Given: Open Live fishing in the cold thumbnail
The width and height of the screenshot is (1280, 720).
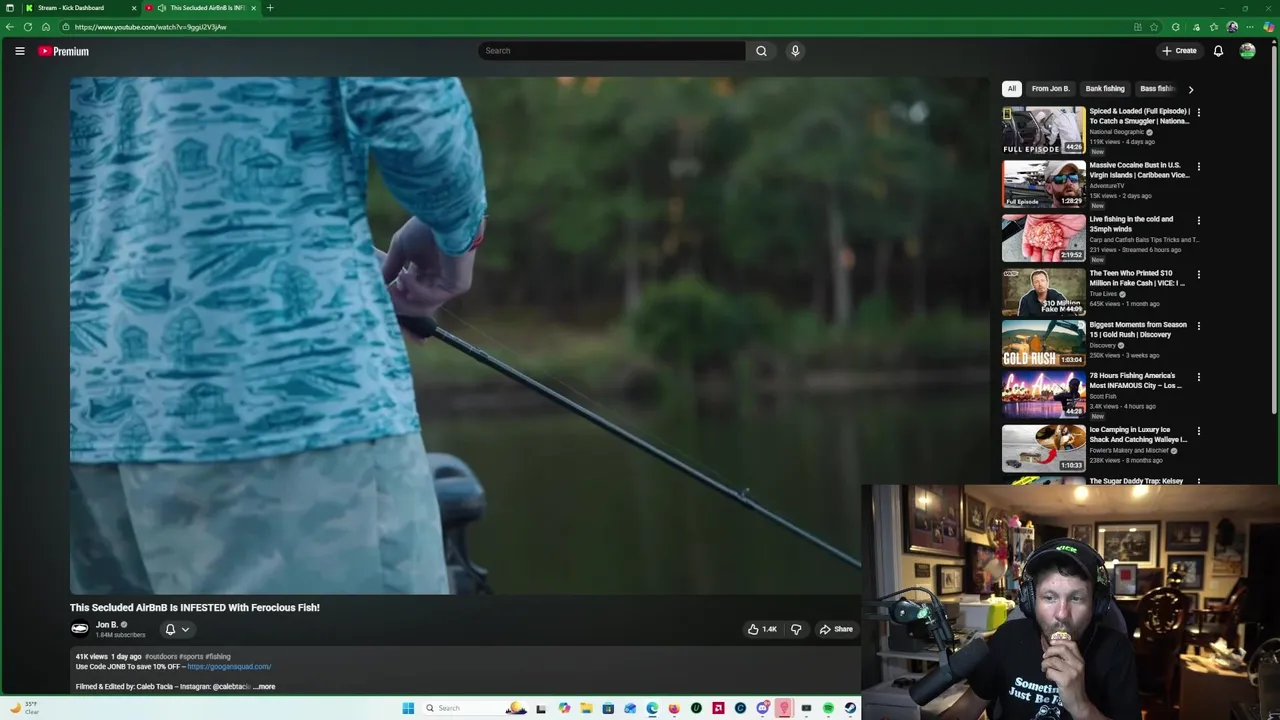Looking at the screenshot, I should click(1043, 238).
